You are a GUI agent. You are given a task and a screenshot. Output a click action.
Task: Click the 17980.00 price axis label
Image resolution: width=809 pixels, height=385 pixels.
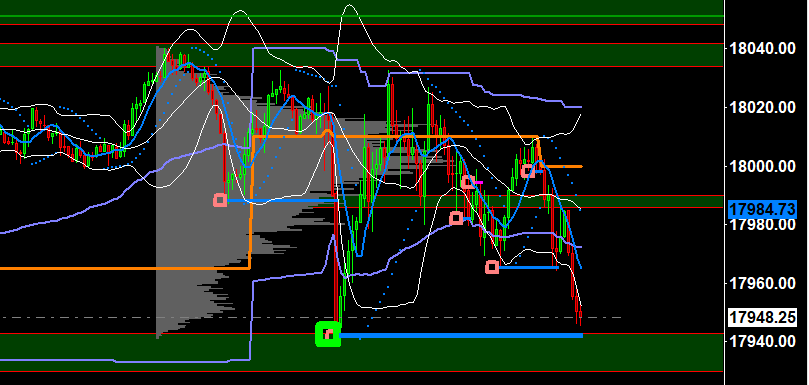point(762,224)
